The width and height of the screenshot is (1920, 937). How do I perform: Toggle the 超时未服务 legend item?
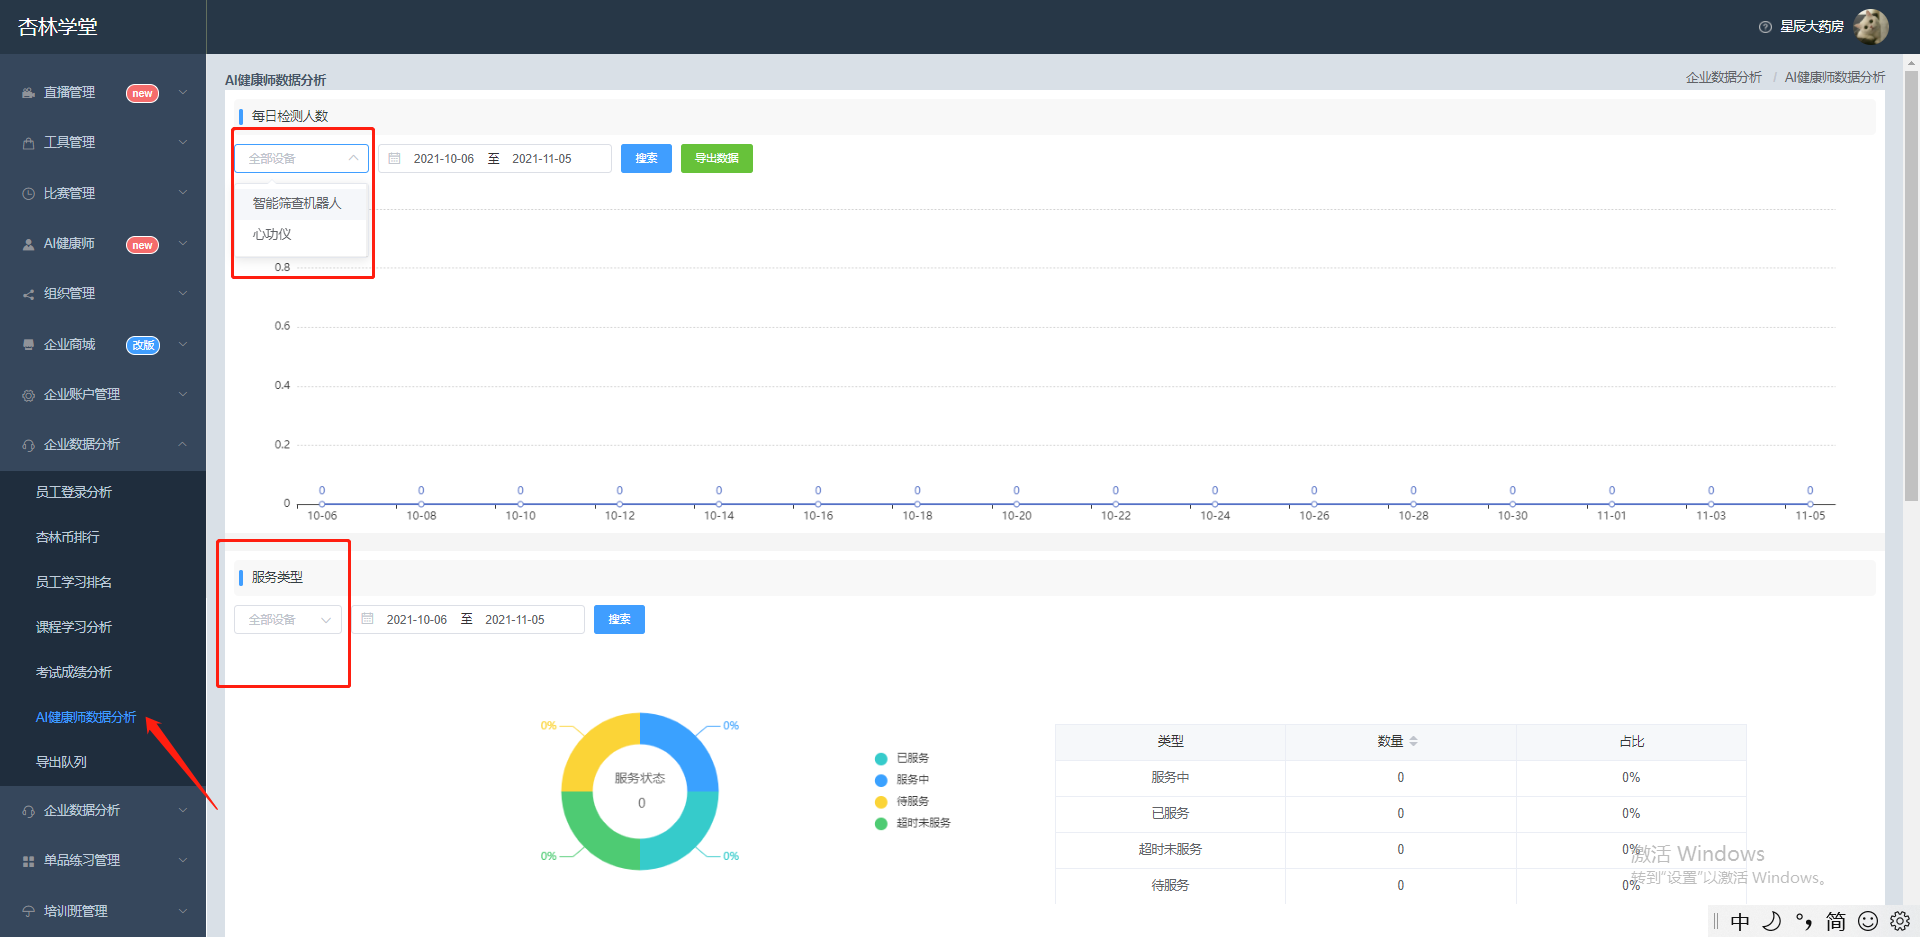912,823
